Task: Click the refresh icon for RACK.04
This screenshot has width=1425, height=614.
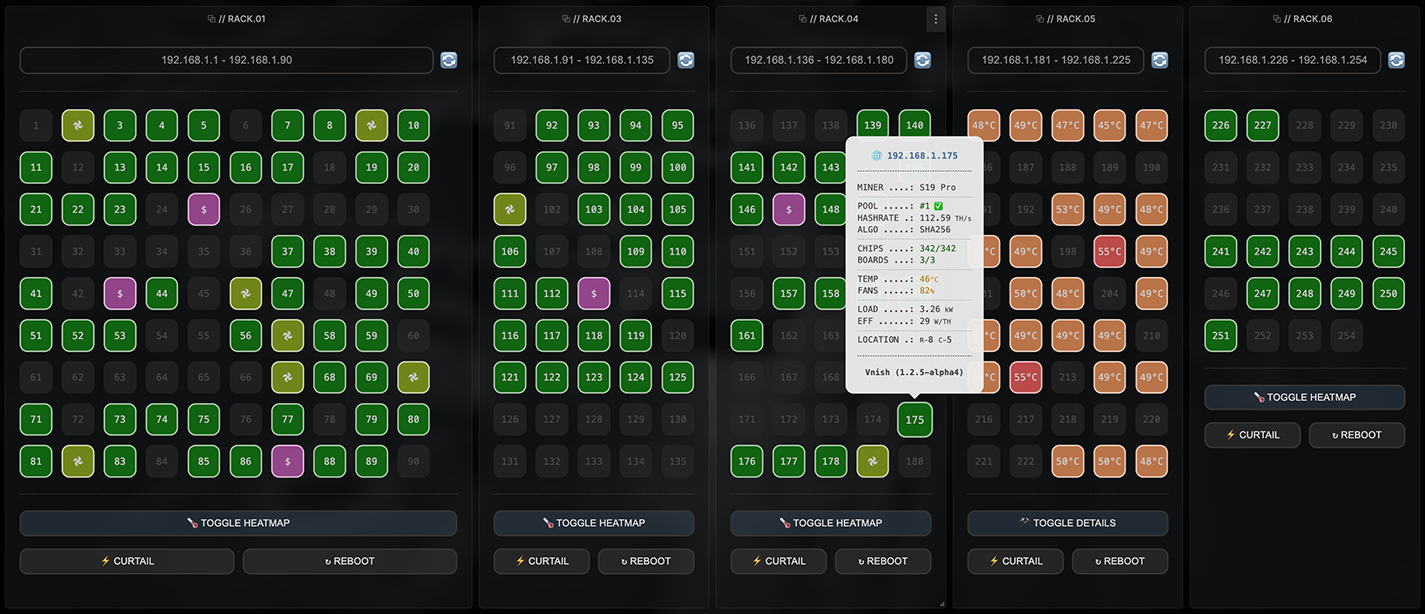Action: point(922,60)
